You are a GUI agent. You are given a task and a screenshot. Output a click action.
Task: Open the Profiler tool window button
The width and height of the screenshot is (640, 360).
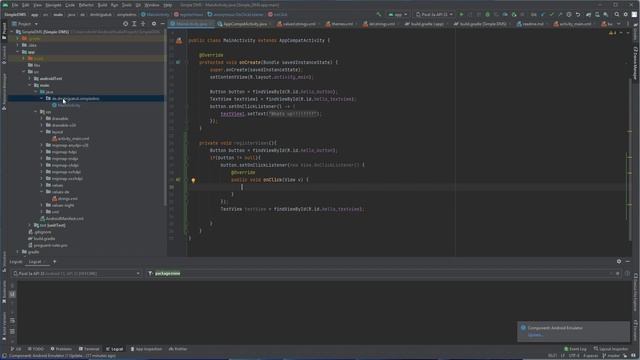pyautogui.click(x=178, y=349)
